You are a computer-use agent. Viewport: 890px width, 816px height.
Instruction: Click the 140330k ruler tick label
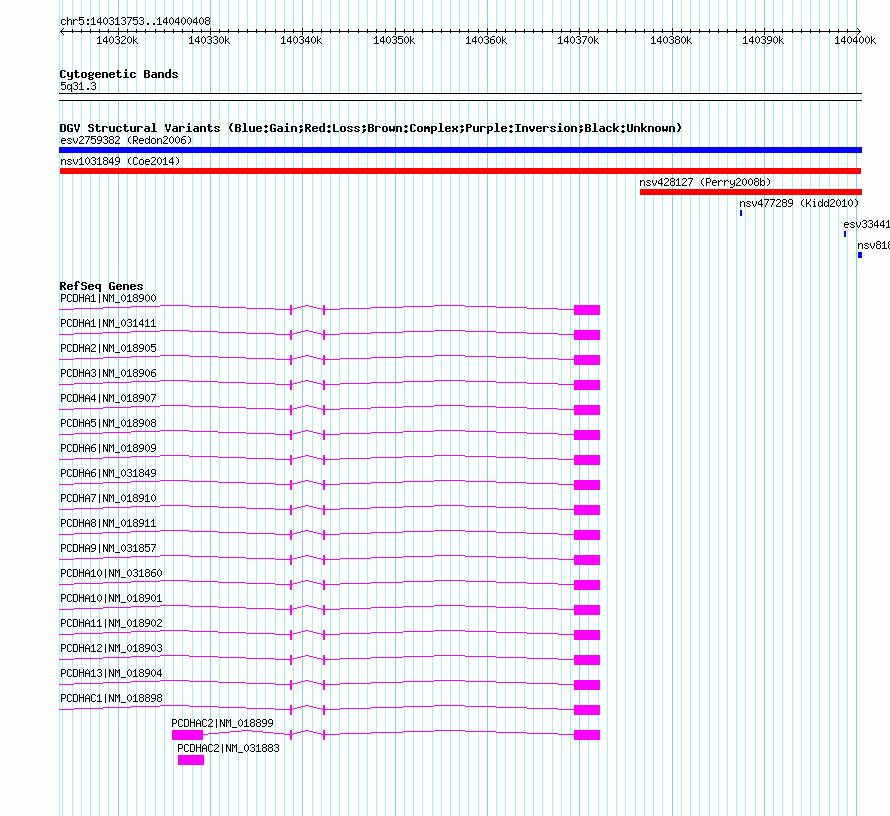209,40
